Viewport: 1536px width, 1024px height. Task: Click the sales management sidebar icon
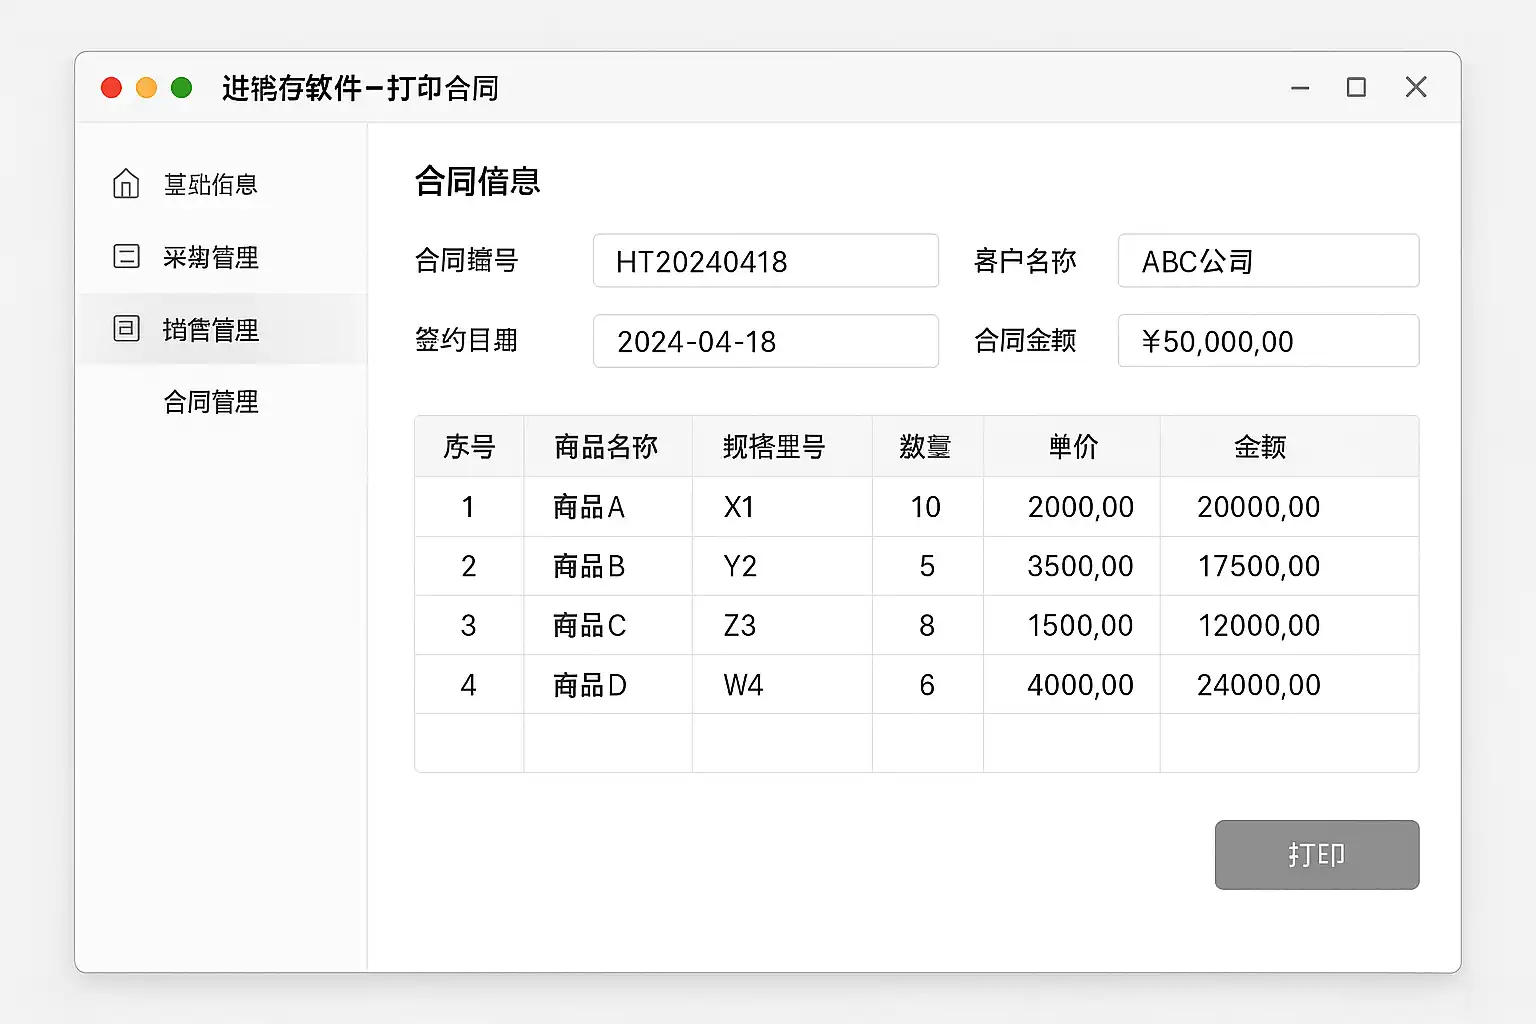click(x=127, y=329)
